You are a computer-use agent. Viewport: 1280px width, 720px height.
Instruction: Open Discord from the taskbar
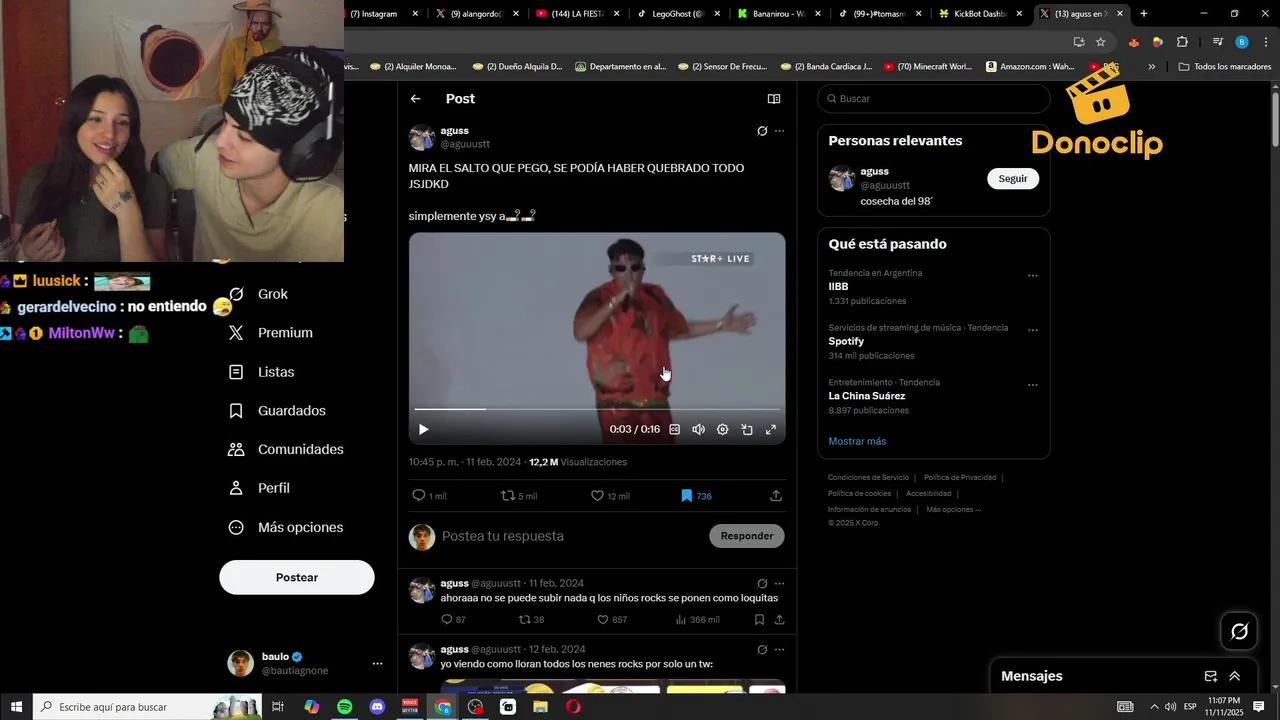click(x=377, y=707)
